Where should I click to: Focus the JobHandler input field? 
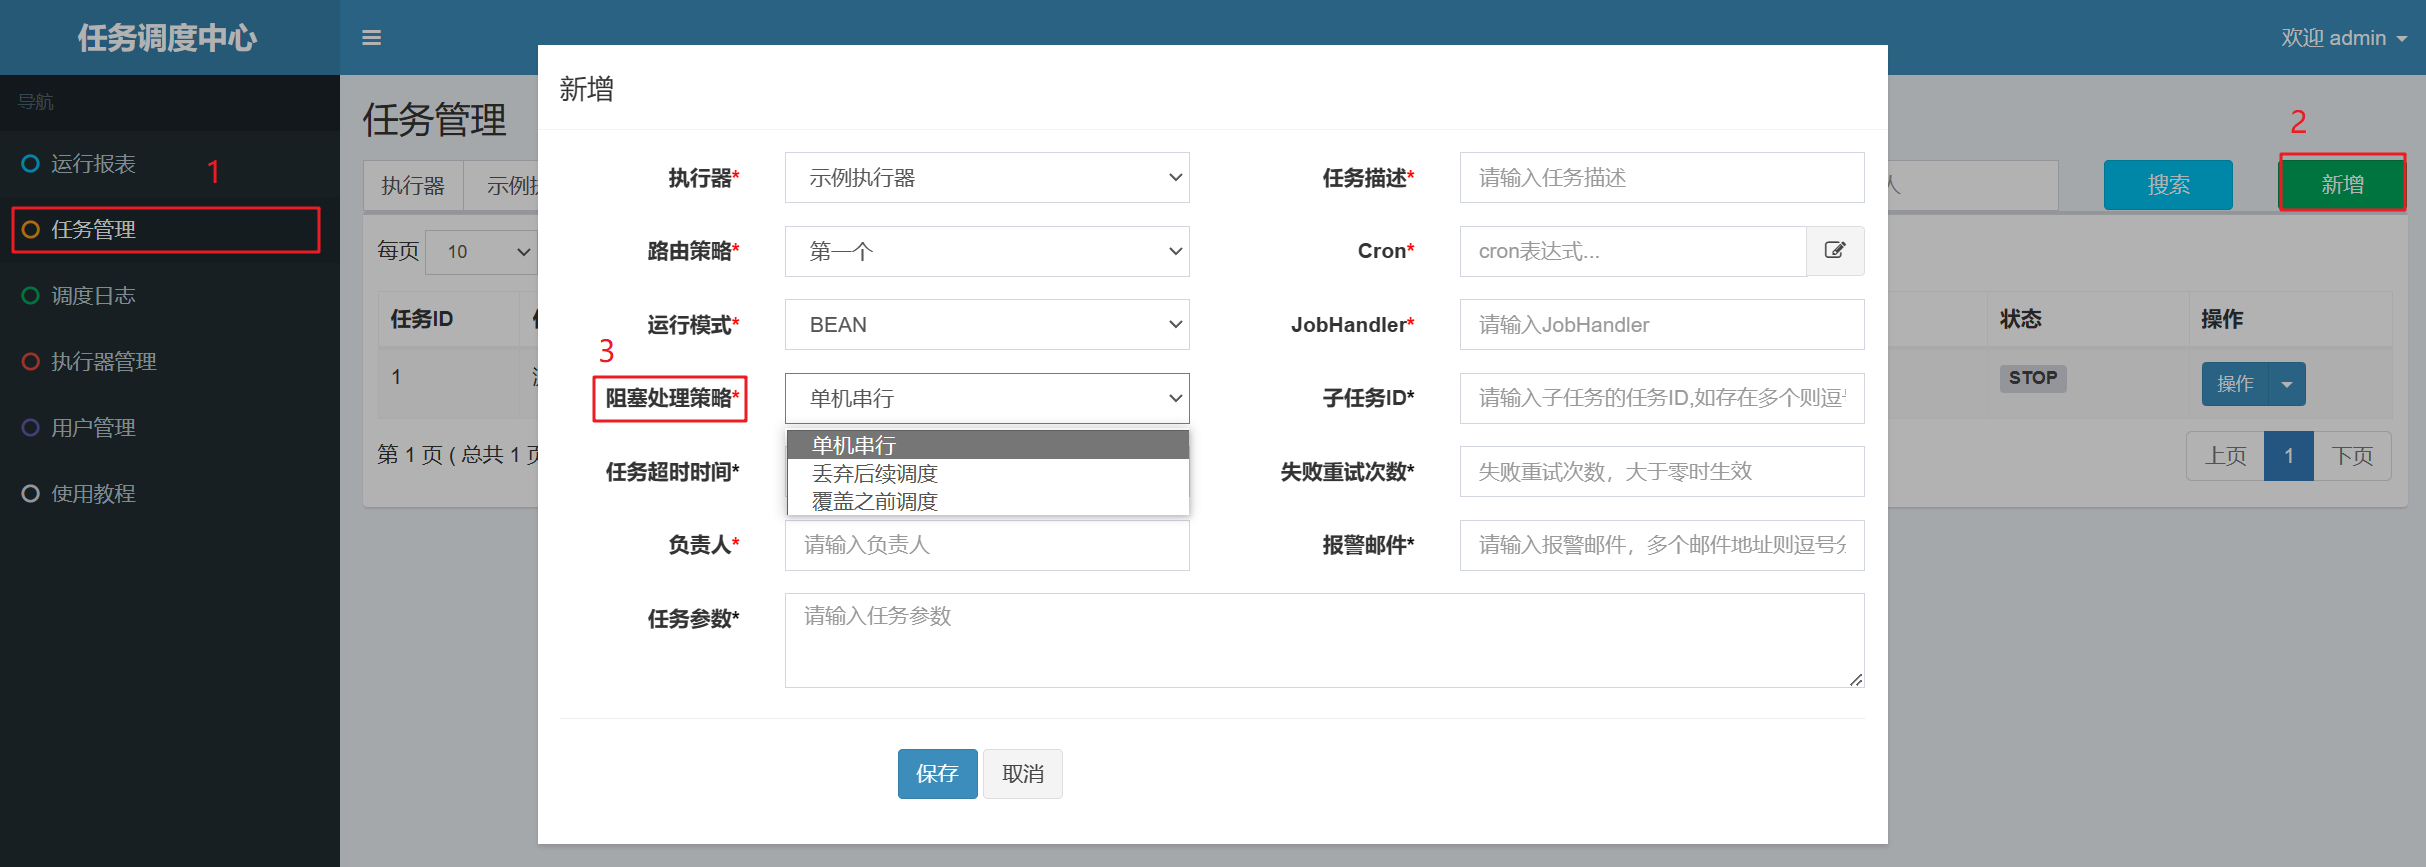[x=1662, y=324]
